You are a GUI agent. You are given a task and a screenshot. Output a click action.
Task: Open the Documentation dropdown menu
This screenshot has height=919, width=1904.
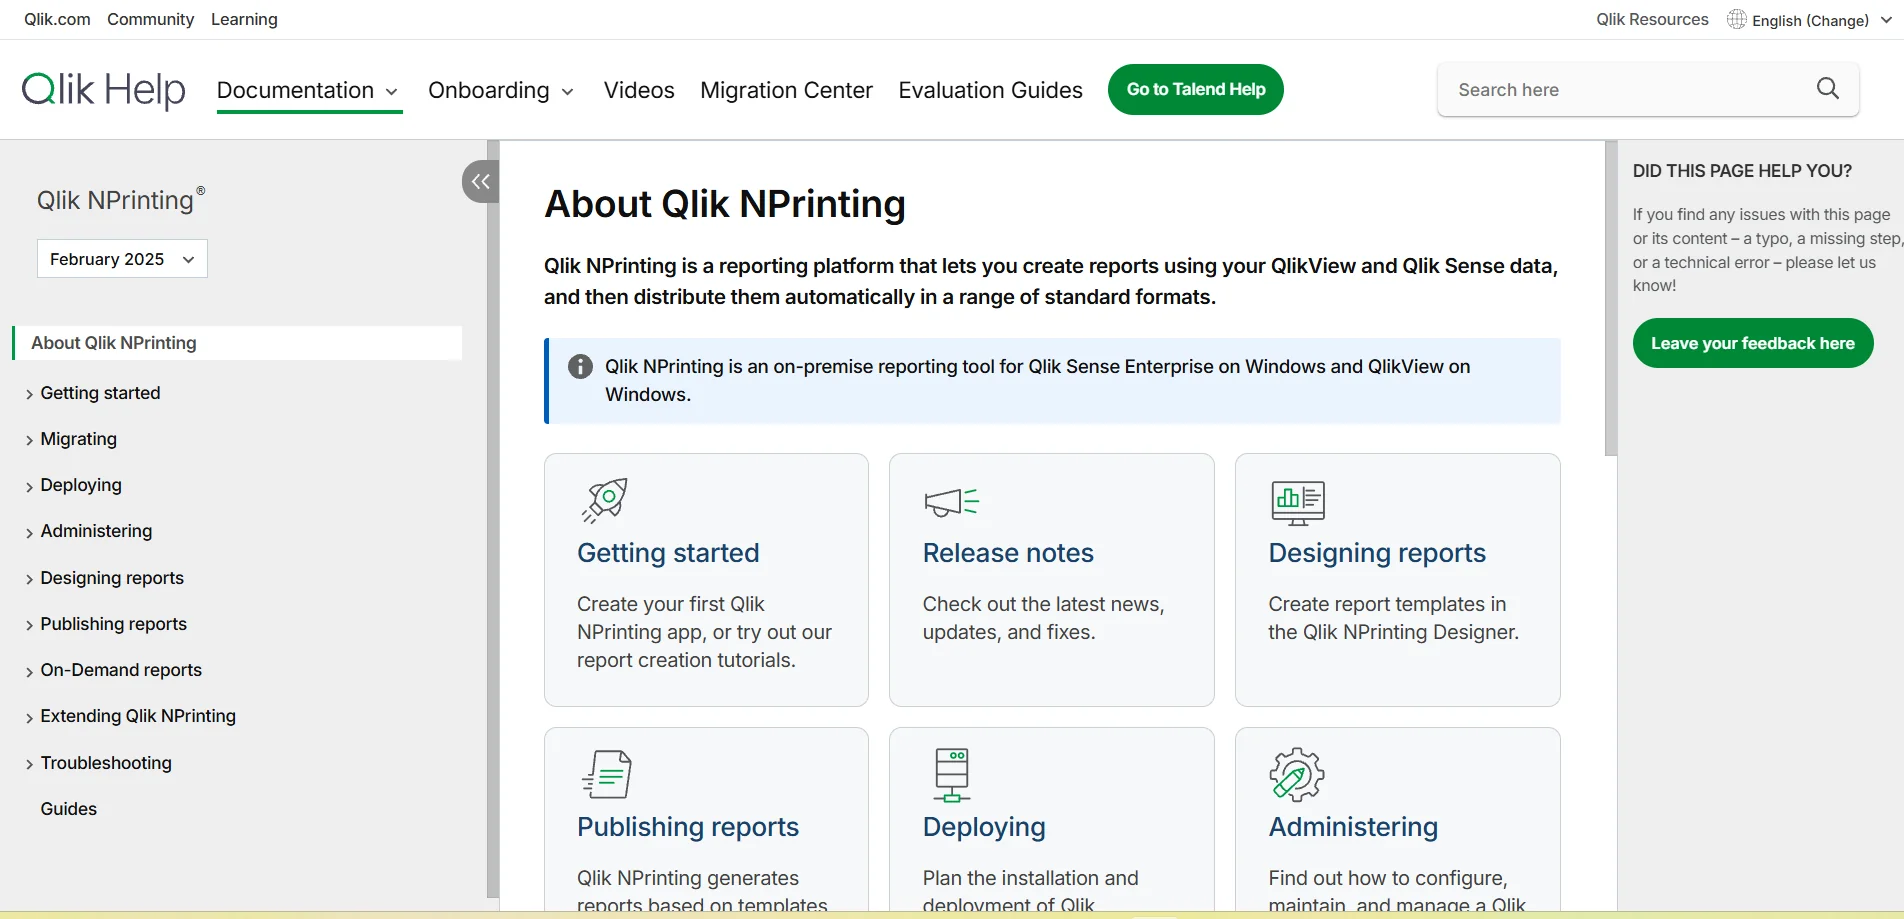[x=308, y=90]
